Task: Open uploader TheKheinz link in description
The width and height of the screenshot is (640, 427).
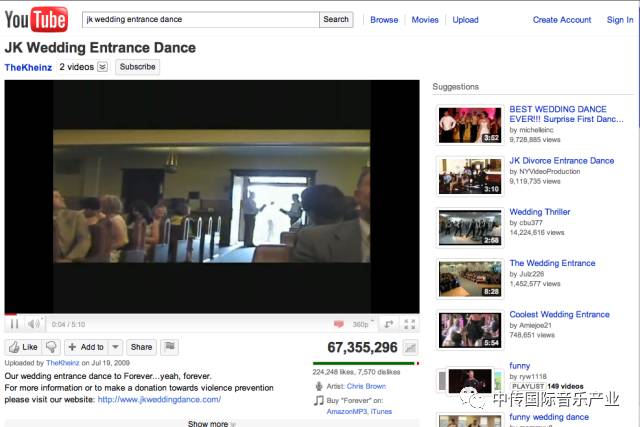Action: (x=62, y=363)
